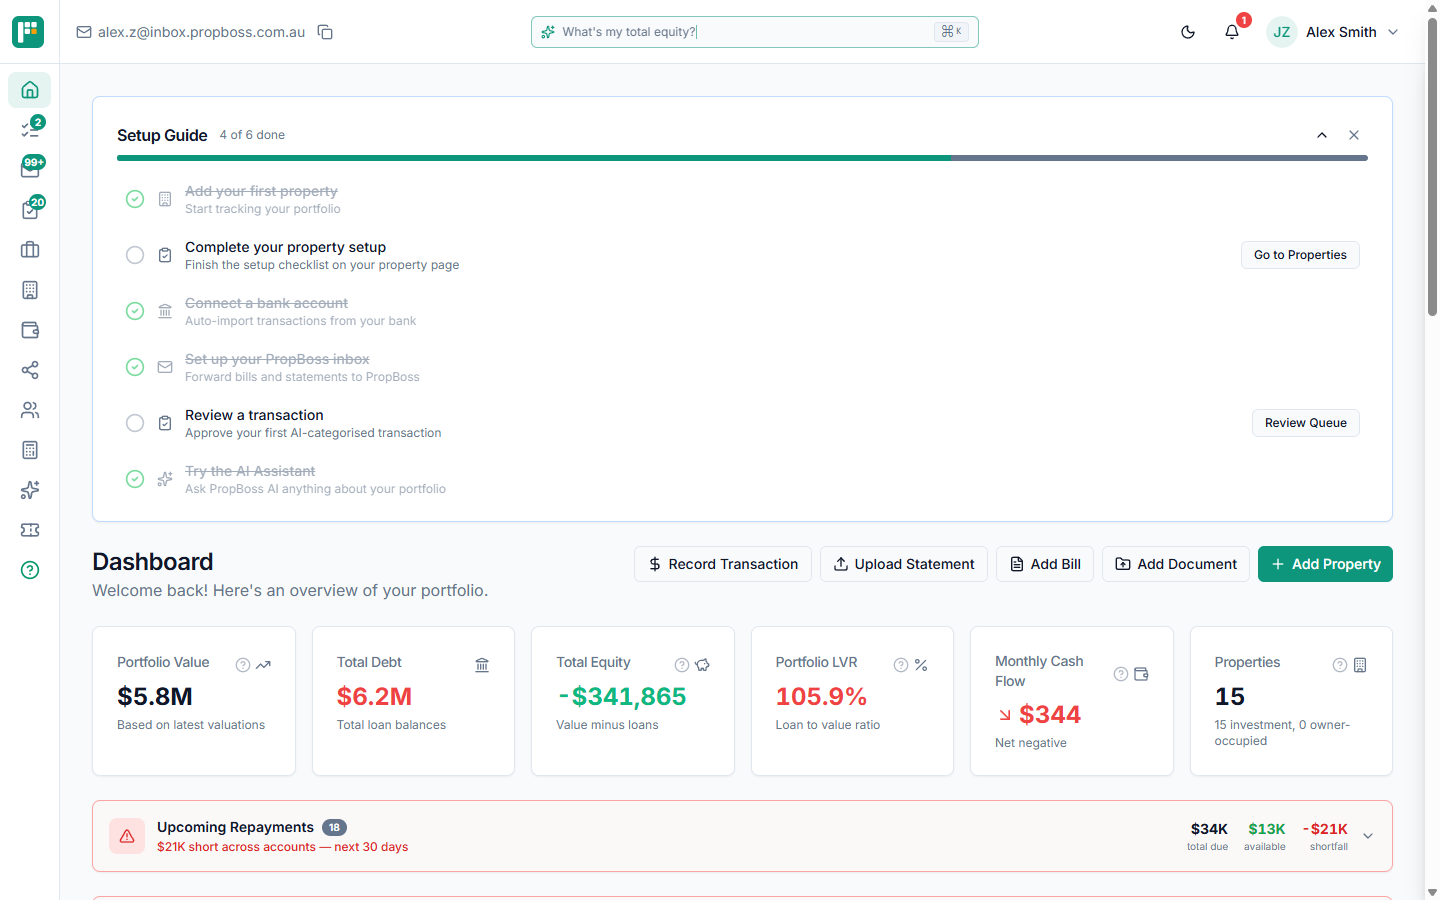Open the calculator icon in the sidebar
Viewport: 1440px width, 900px height.
29,450
